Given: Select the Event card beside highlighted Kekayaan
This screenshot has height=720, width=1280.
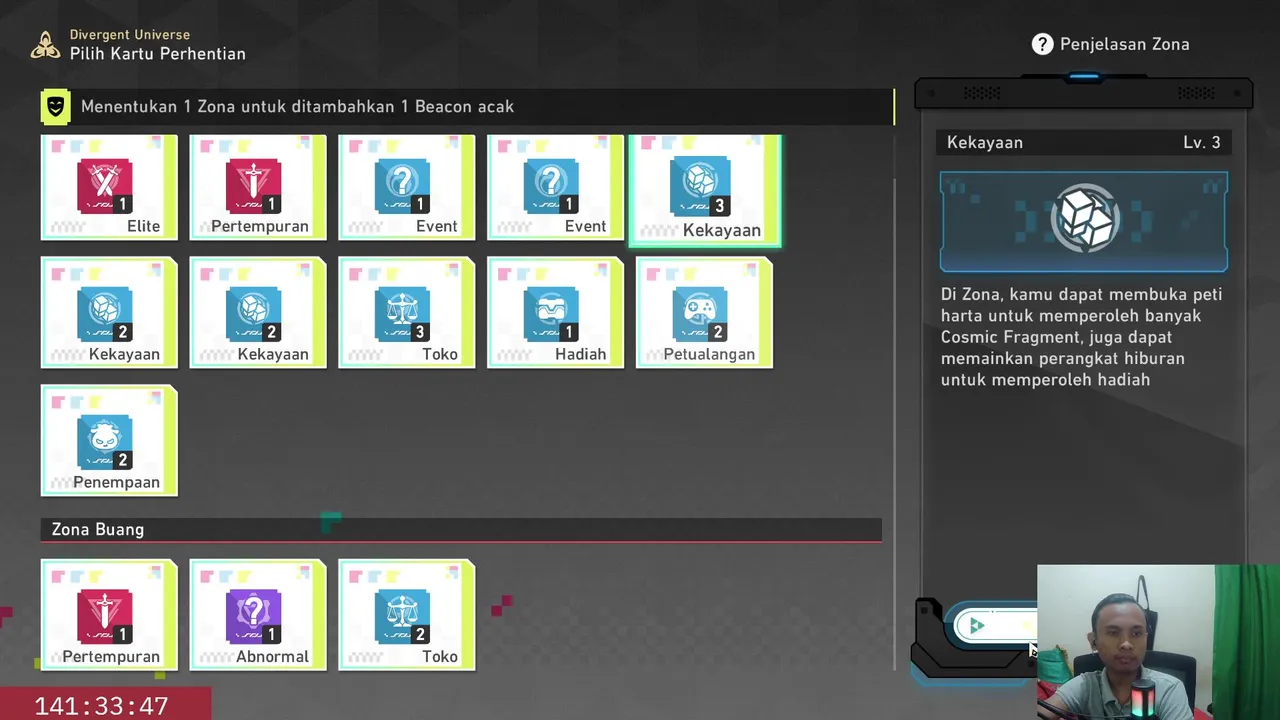Looking at the screenshot, I should (555, 188).
